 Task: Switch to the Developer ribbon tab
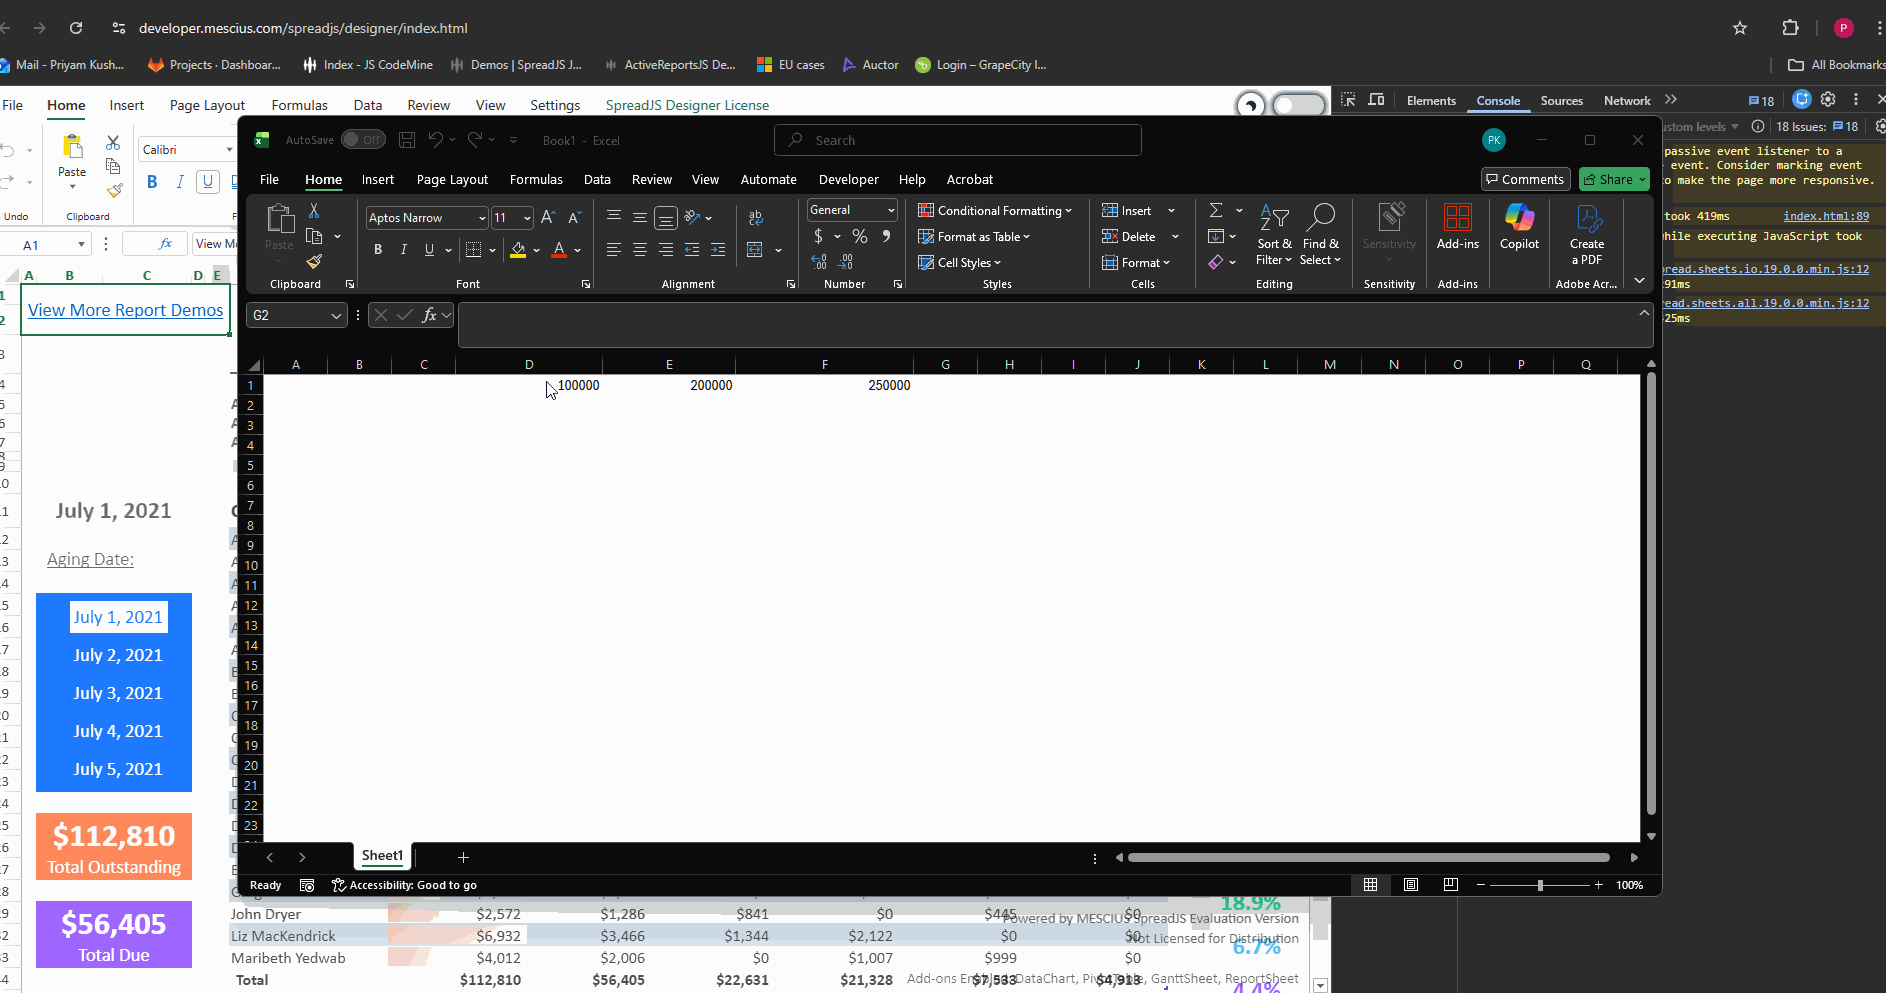848,180
